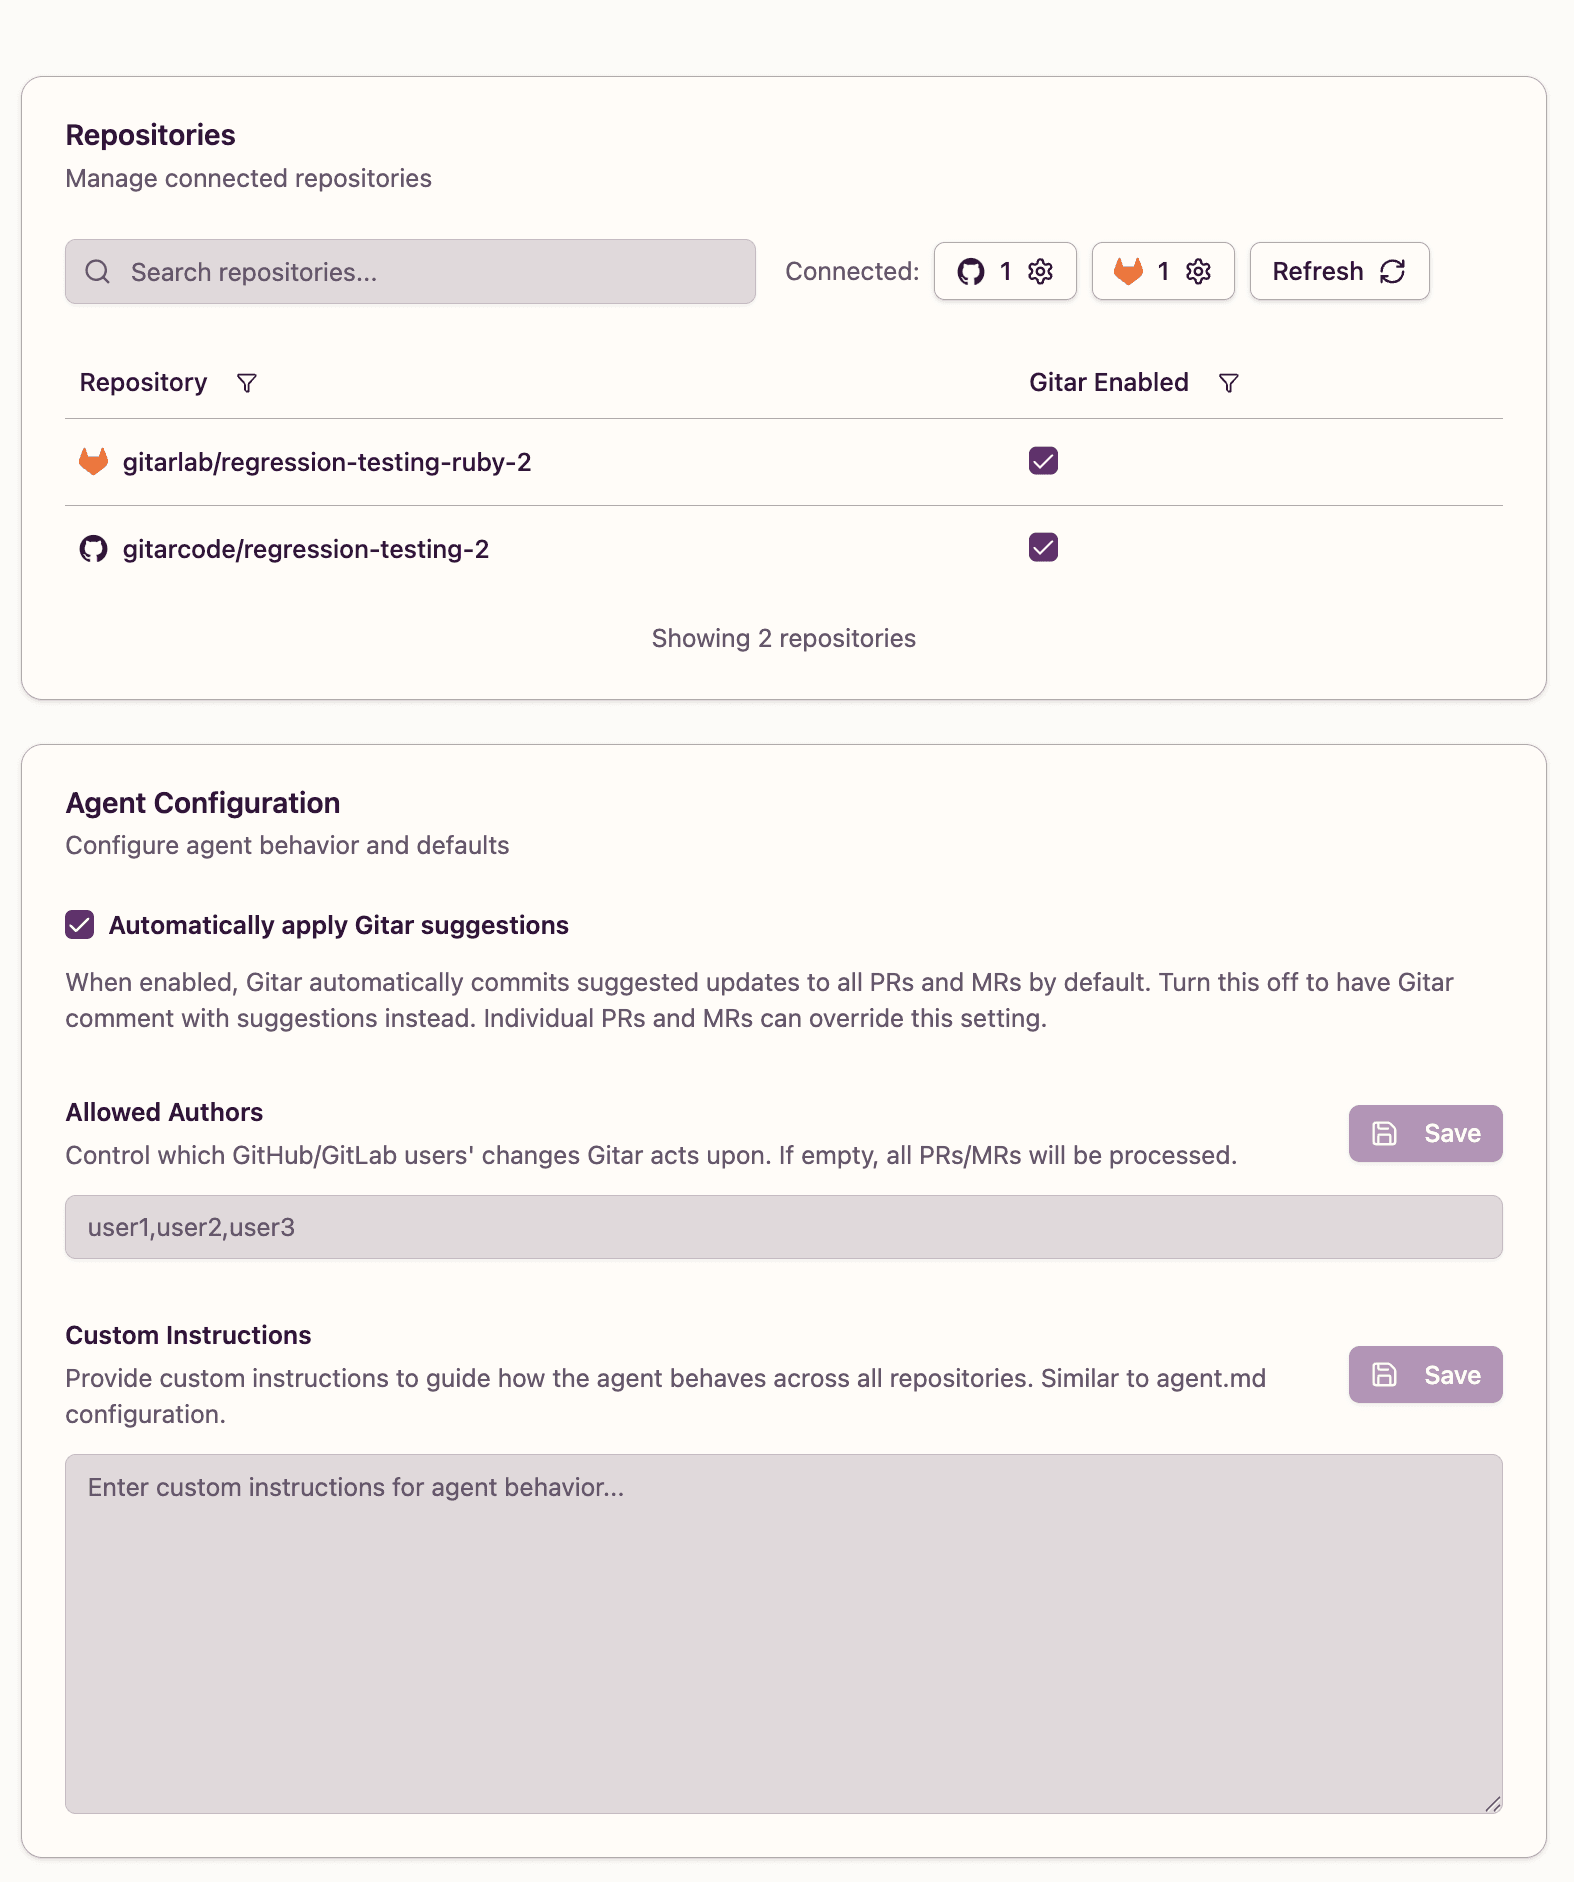Click the GitHub icon beside gitarcode/regression-testing-2
Viewport: 1574px width, 1882px height.
[93, 548]
